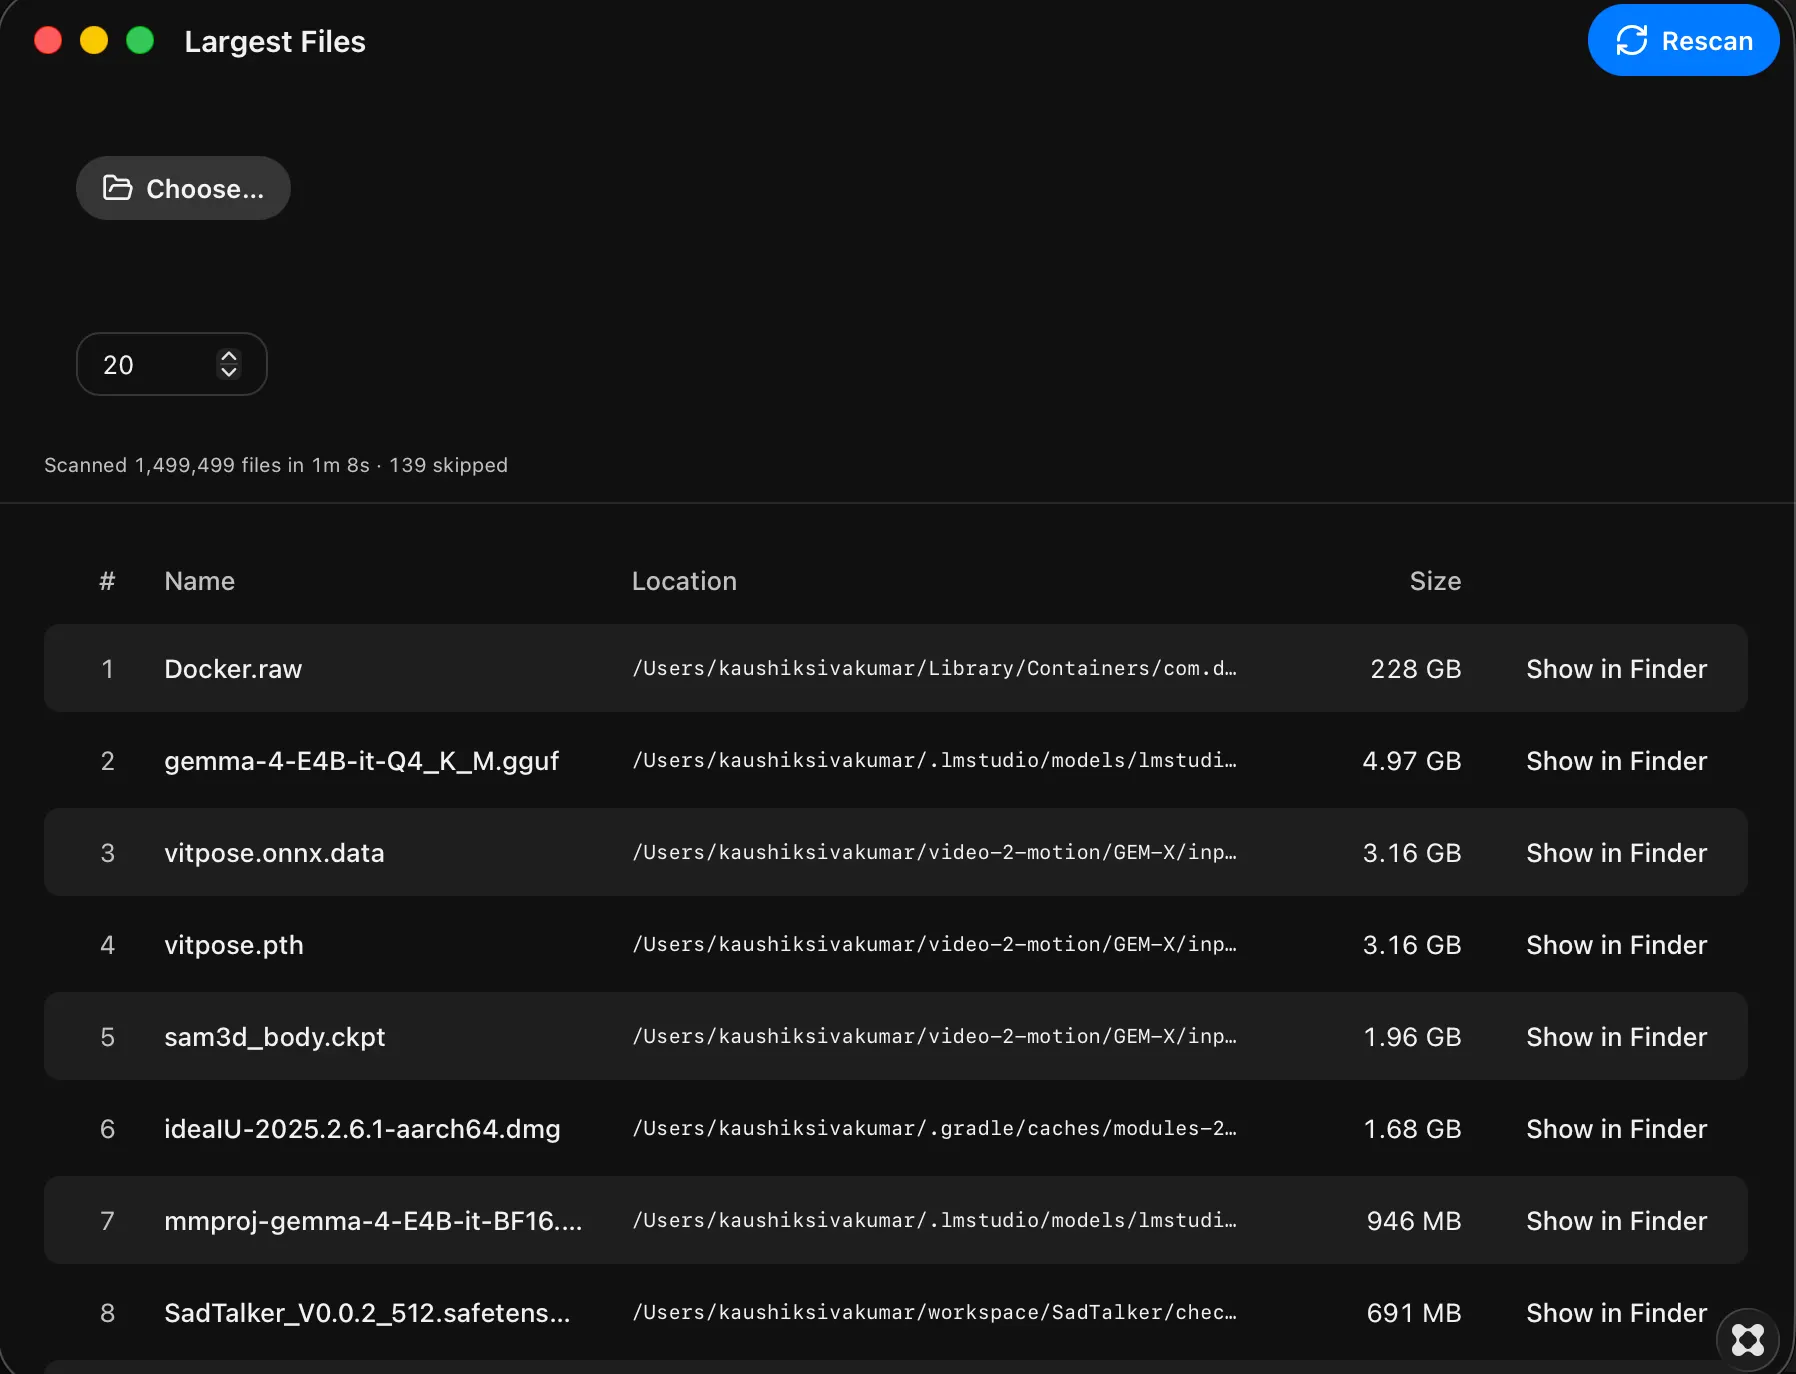Select the mmproj-gemma-4-E4B-it-BF16 name

373,1221
